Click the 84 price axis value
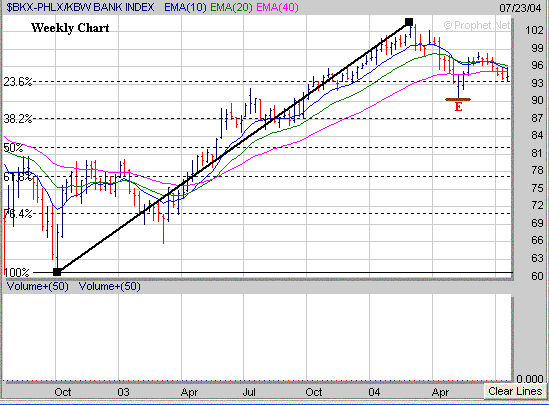This screenshot has height=405, width=549. tap(537, 135)
